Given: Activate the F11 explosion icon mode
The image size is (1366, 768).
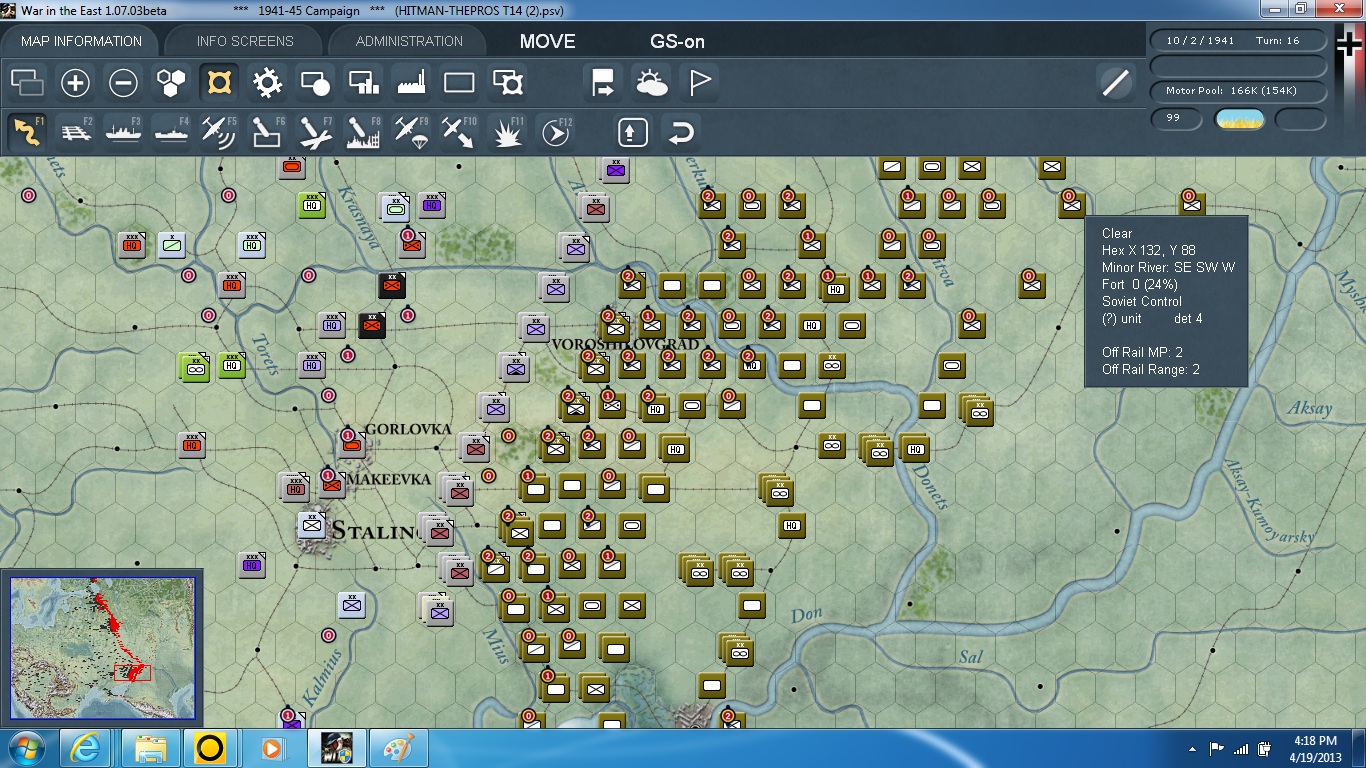Looking at the screenshot, I should (x=507, y=132).
